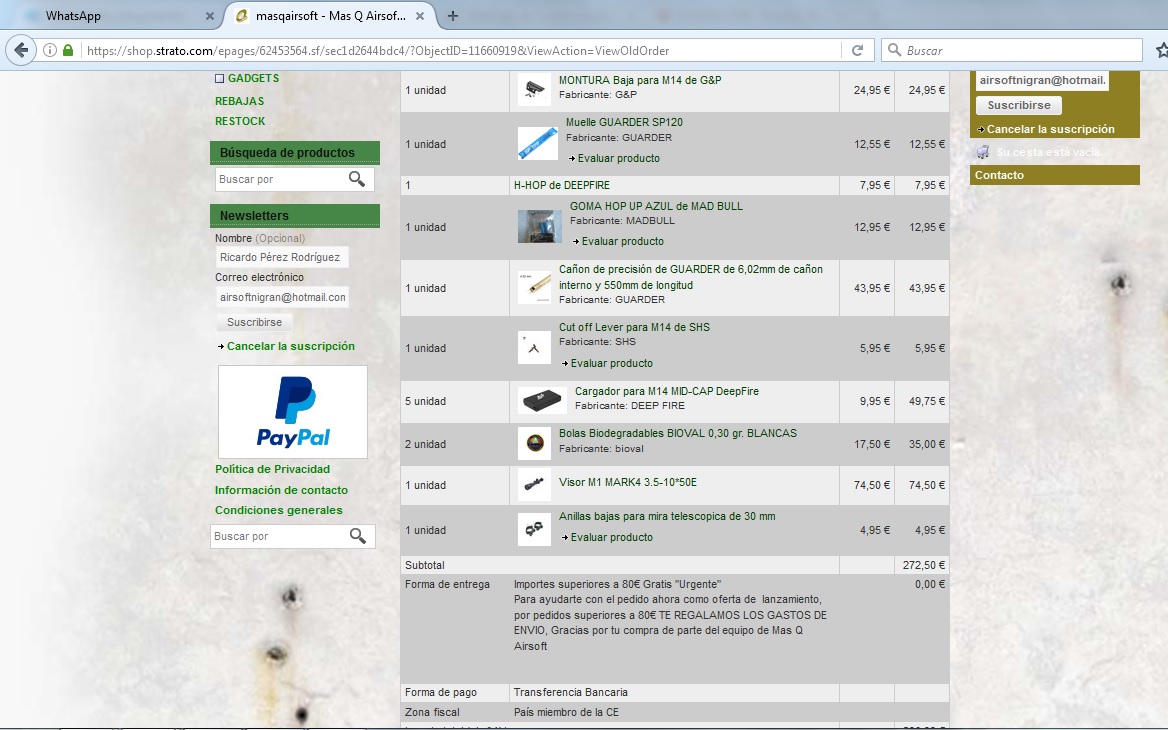Image resolution: width=1168 pixels, height=730 pixels.
Task: Open the Bolas Biodegradables BIOVAL thumbnail
Action: click(x=534, y=443)
